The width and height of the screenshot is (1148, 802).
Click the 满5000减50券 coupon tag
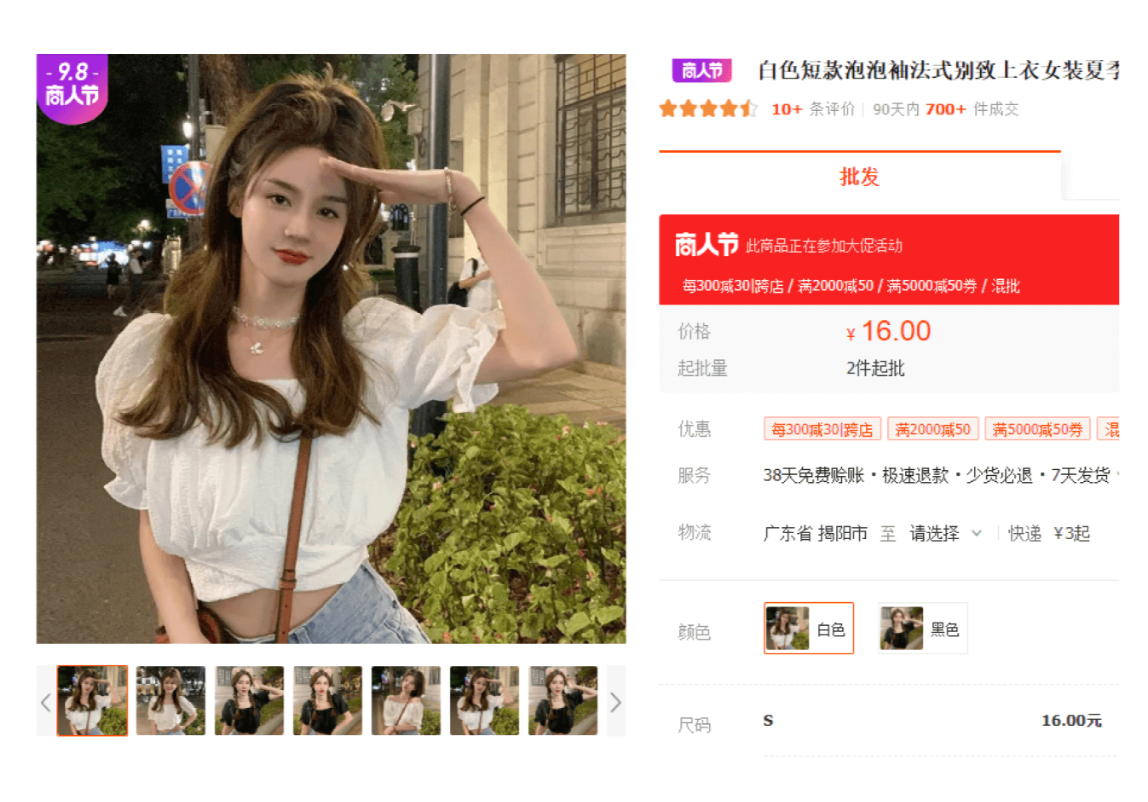[x=1037, y=429]
